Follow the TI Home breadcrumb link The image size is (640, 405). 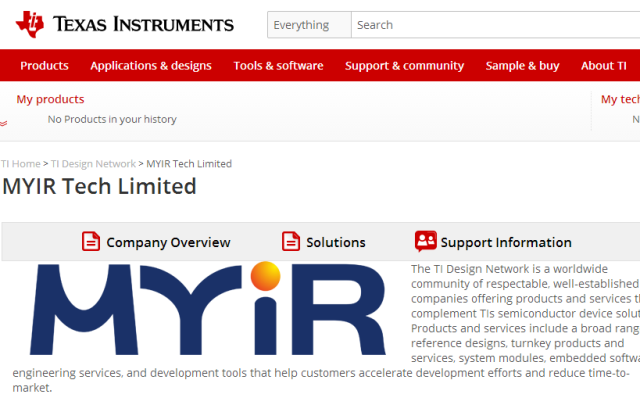[x=20, y=164]
